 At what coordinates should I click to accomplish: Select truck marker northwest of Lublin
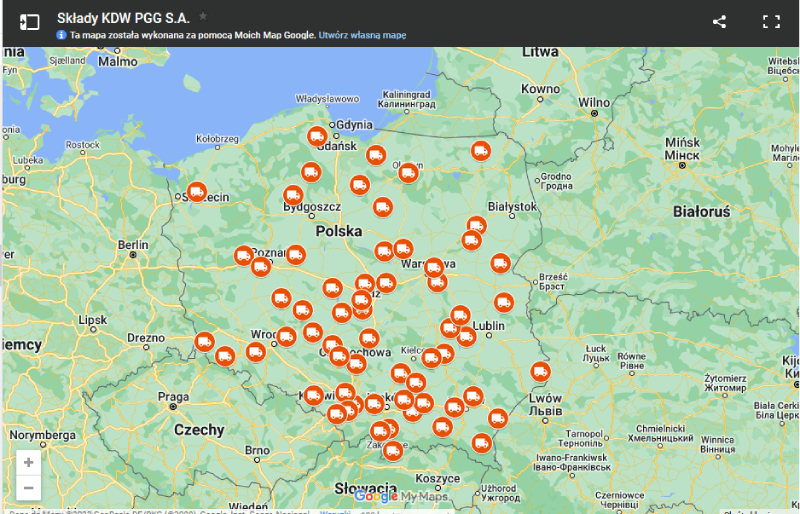click(460, 315)
